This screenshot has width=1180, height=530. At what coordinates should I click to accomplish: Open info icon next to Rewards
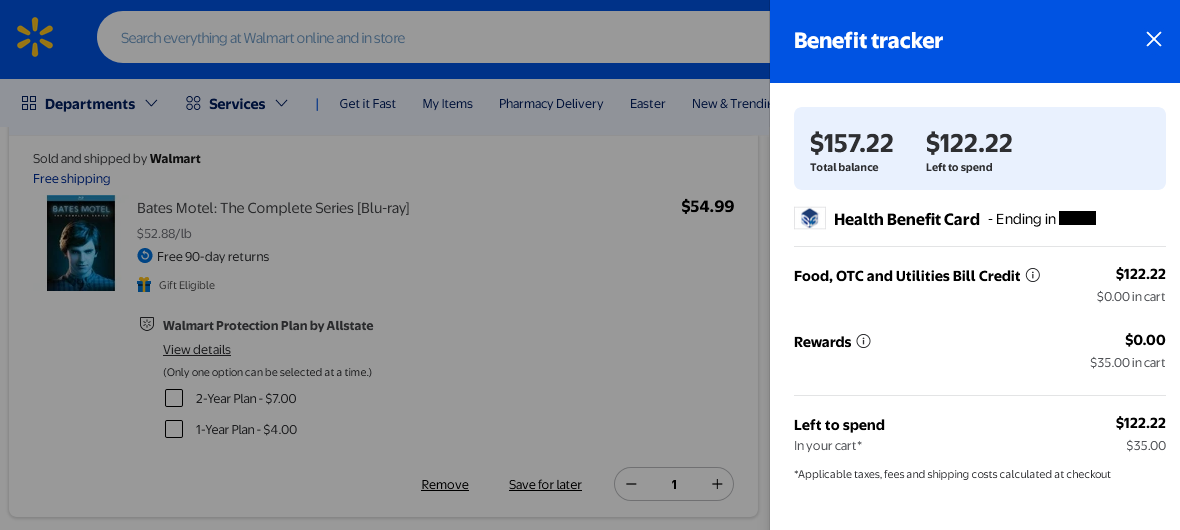864,342
